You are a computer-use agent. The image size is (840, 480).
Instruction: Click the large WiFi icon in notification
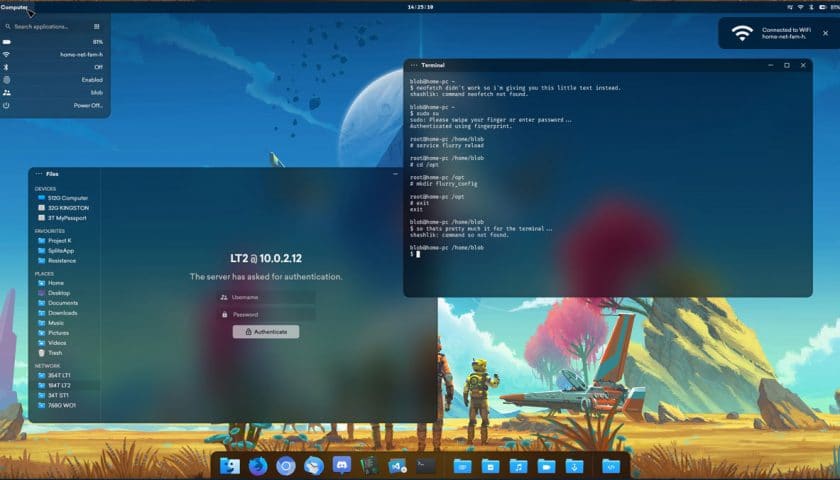742,33
